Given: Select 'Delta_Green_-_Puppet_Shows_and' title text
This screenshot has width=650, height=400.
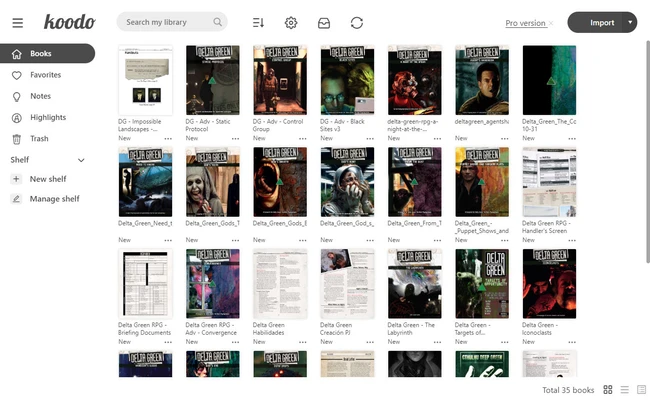Looking at the screenshot, I should (482, 227).
